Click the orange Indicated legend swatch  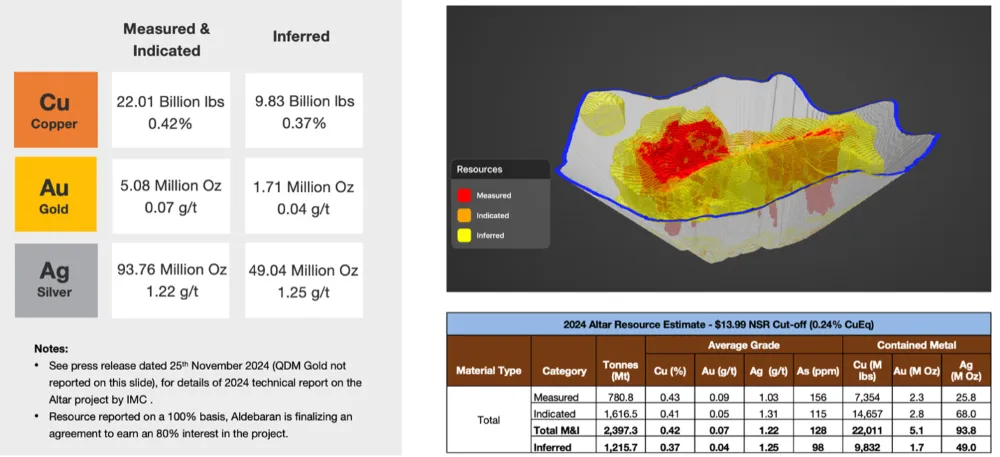[465, 216]
